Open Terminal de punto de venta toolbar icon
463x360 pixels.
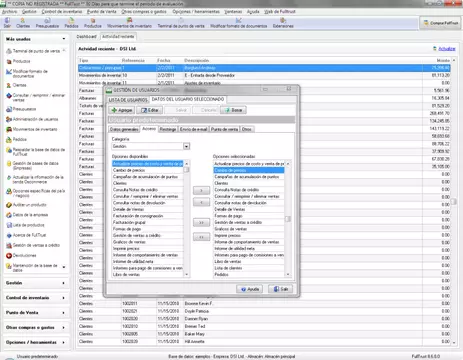[x=181, y=23]
